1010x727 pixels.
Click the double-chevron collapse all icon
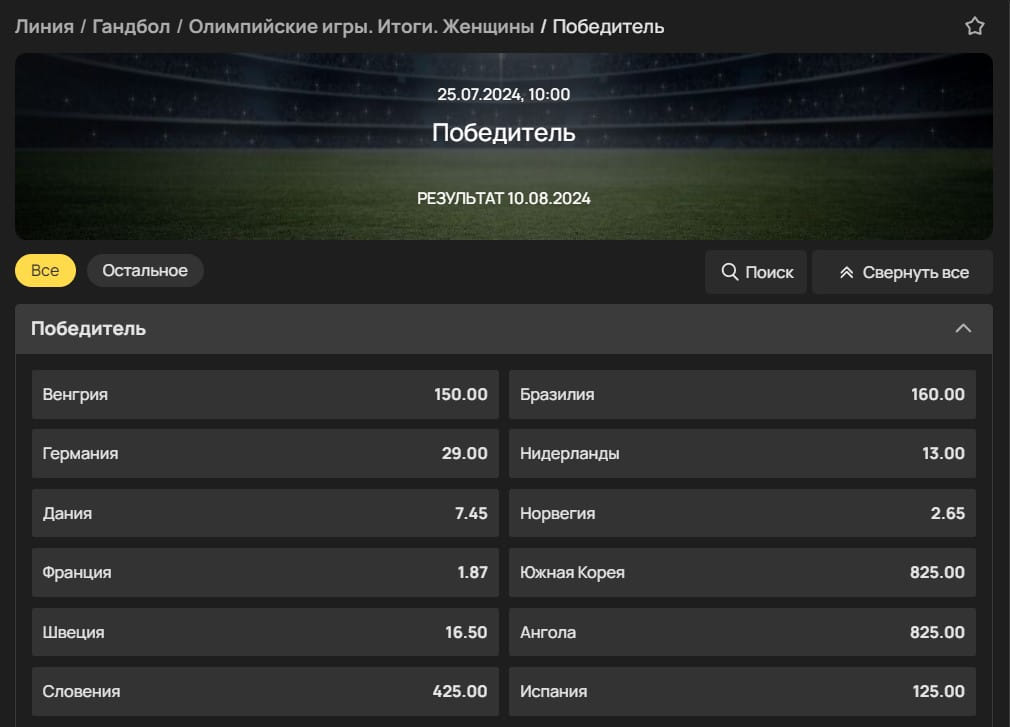coord(846,272)
